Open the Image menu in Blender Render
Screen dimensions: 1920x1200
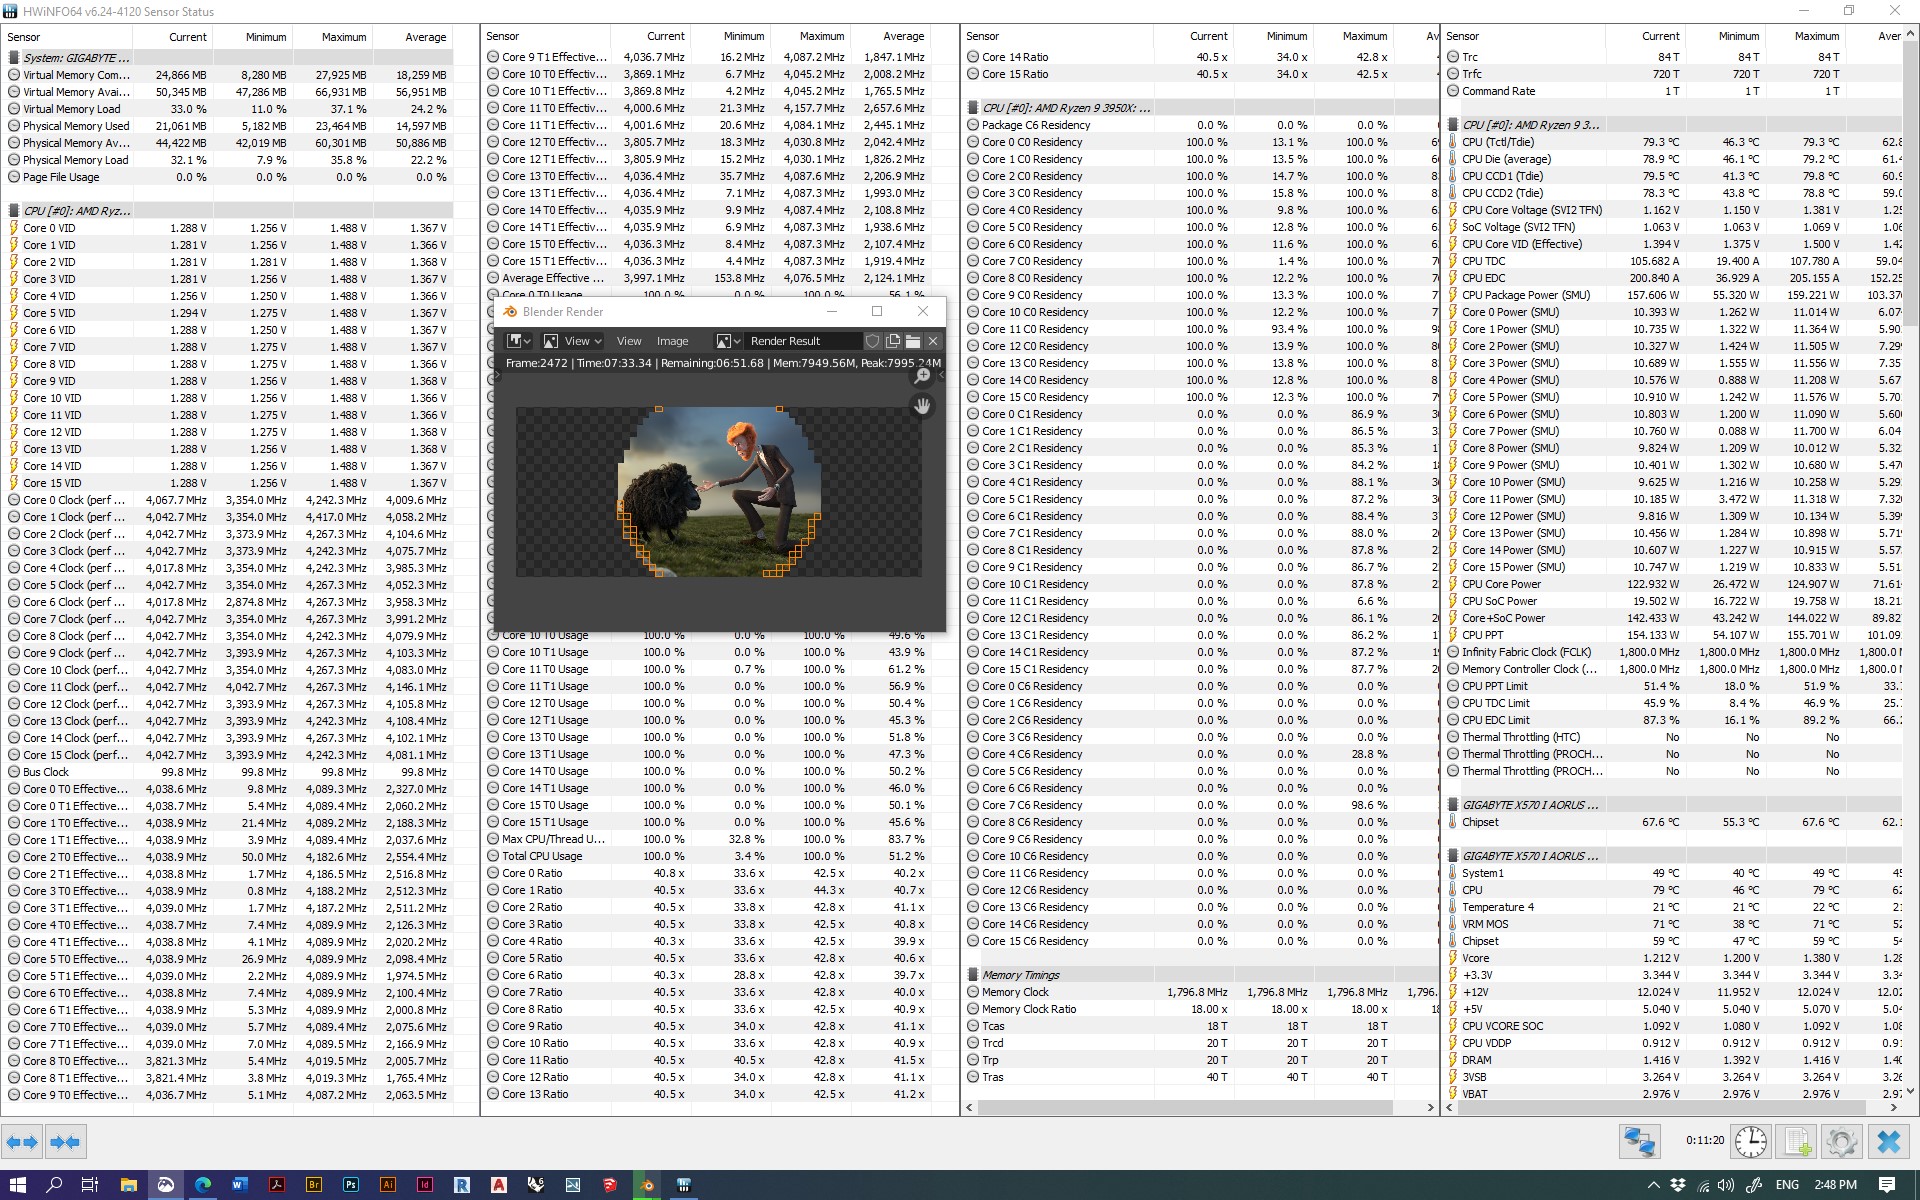point(672,341)
